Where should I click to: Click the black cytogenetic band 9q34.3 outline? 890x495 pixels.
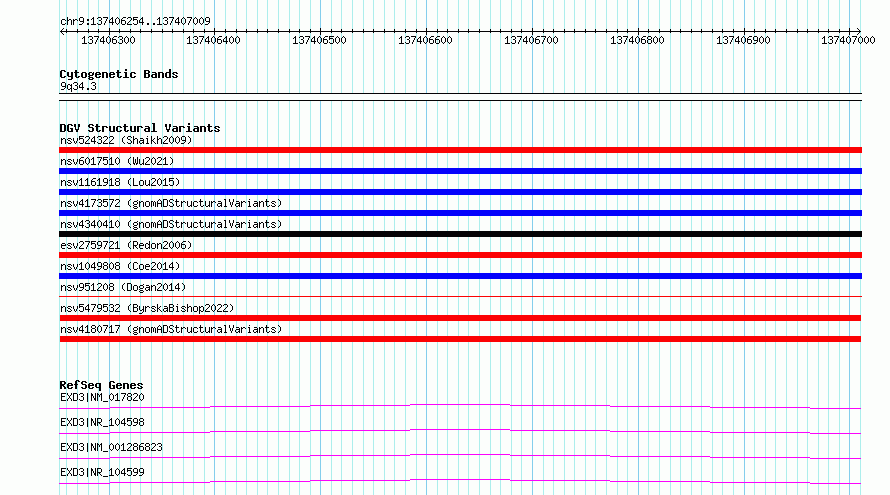[460, 97]
